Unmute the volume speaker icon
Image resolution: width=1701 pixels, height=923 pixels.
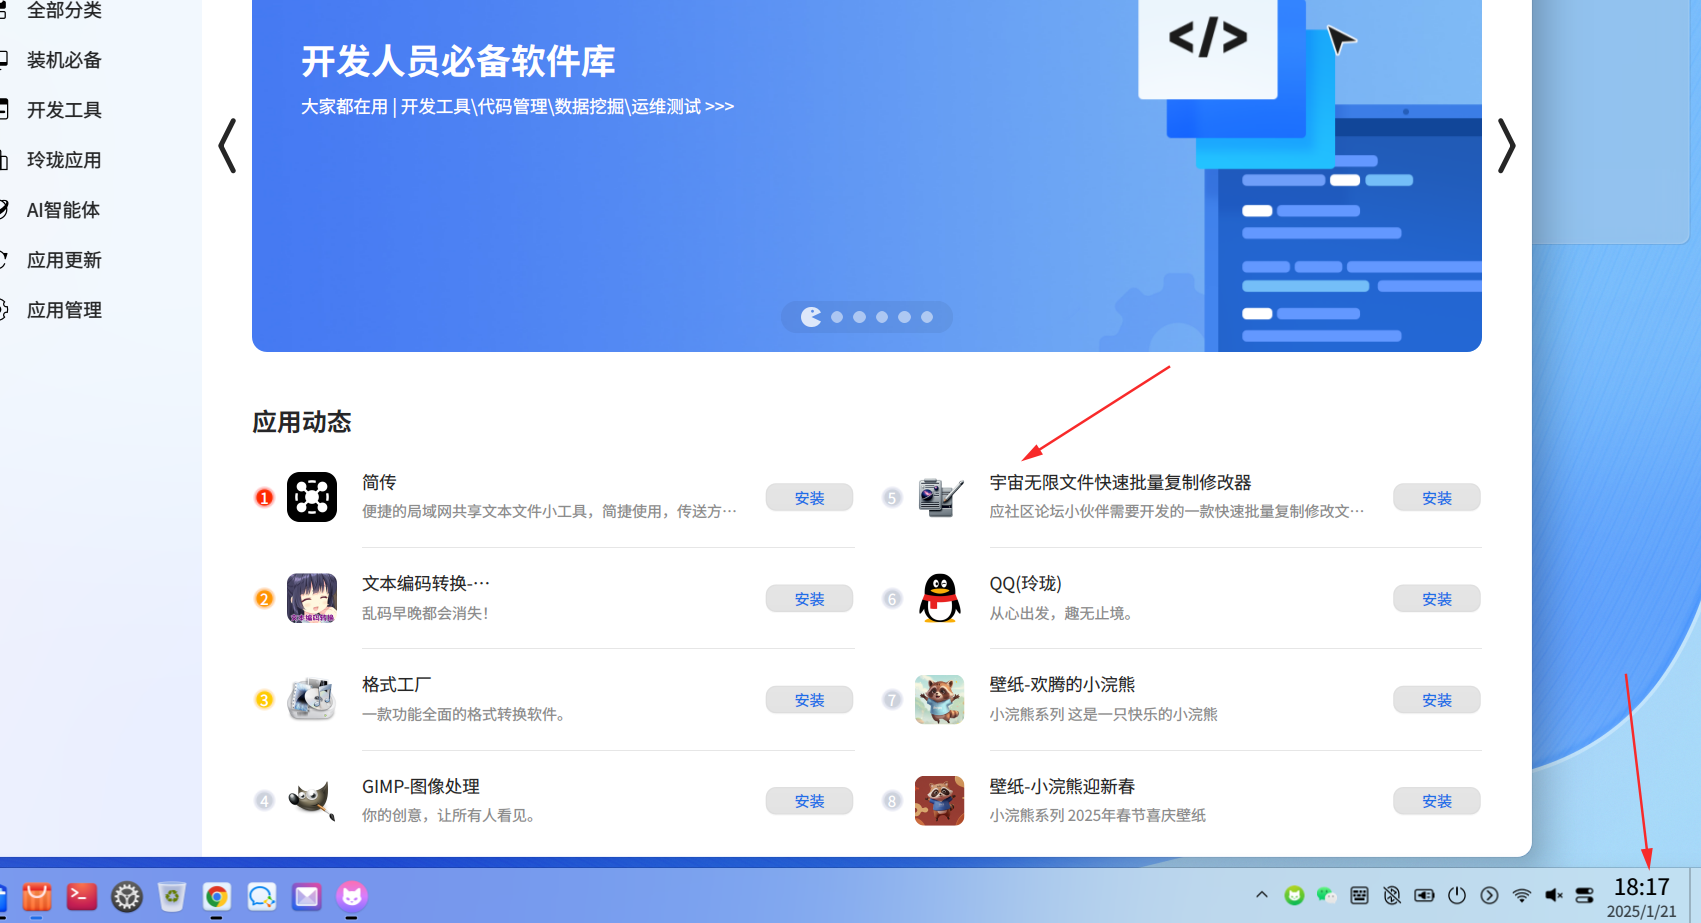[1554, 895]
